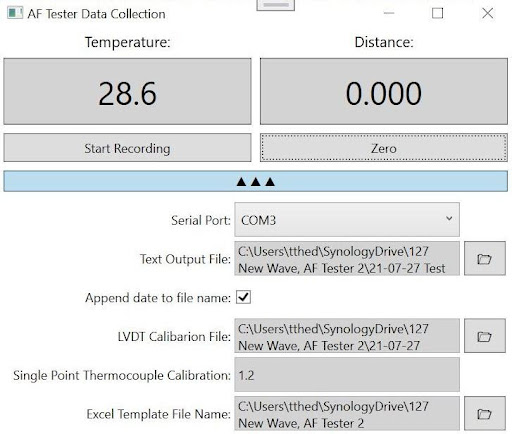
Task: Close the AF Tester Data Collection window
Action: [487, 13]
